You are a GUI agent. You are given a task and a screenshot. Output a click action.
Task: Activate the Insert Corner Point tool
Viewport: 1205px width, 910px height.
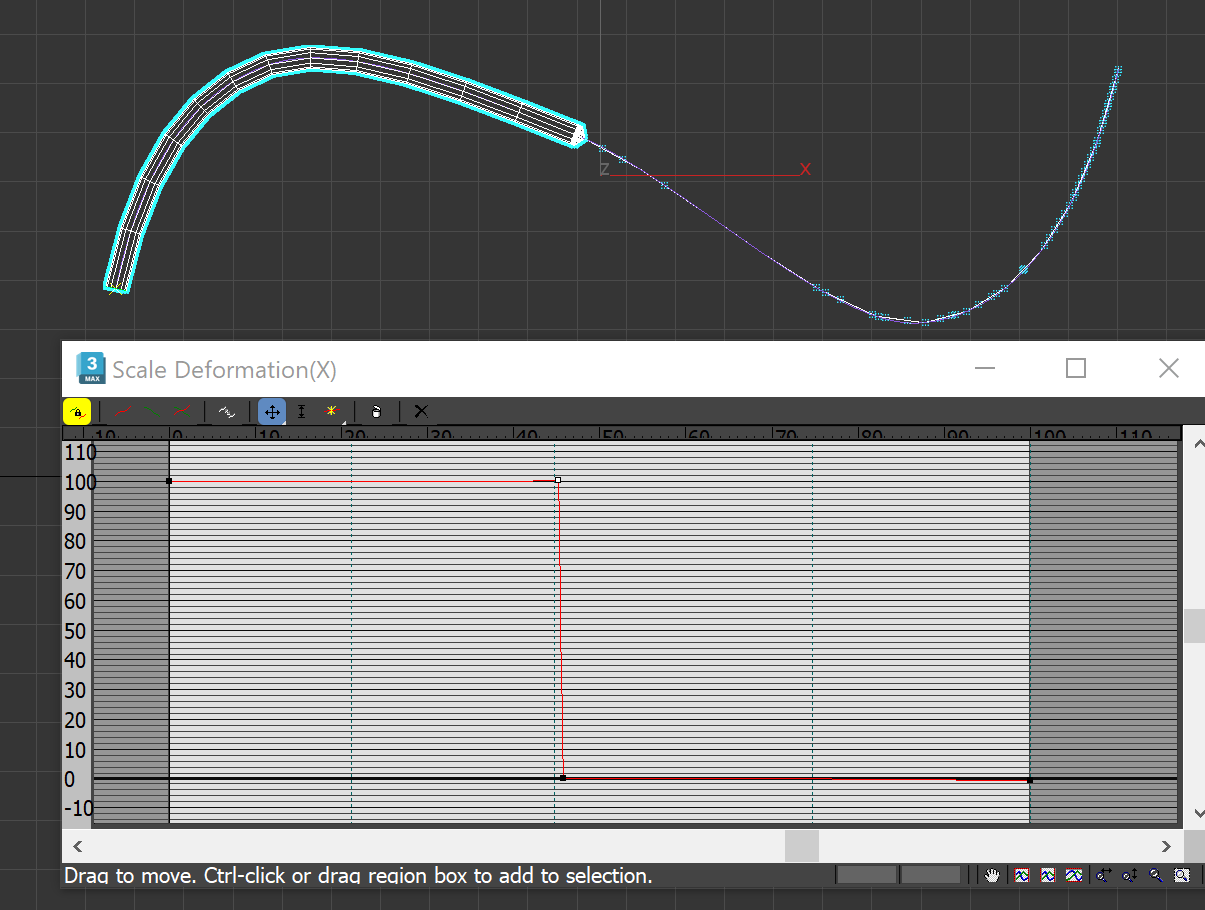331,411
